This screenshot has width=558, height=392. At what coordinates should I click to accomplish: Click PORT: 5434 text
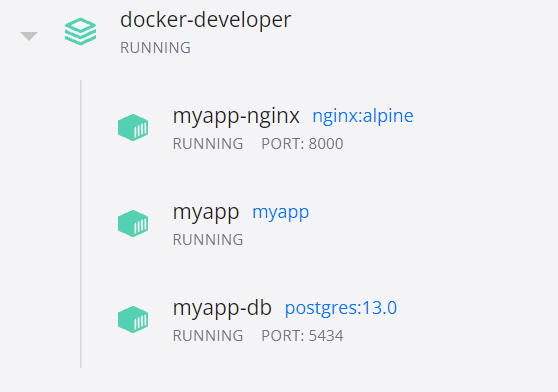click(x=302, y=336)
